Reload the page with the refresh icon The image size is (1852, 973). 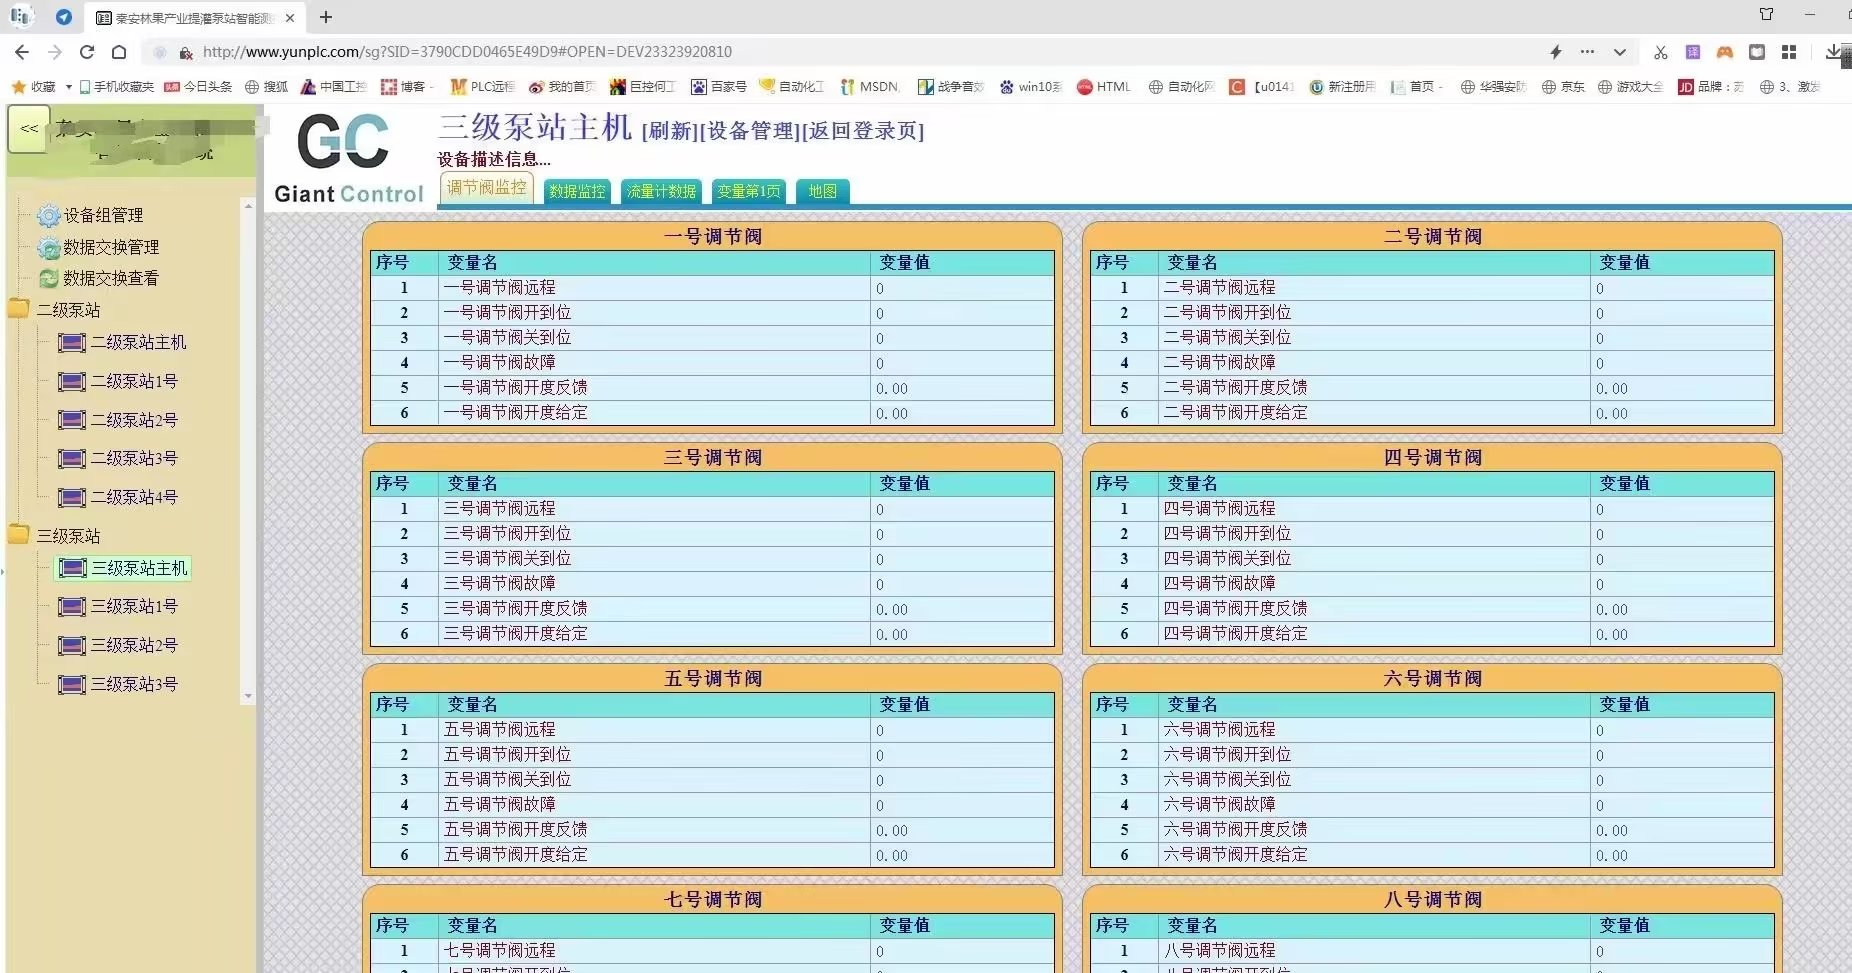point(87,52)
